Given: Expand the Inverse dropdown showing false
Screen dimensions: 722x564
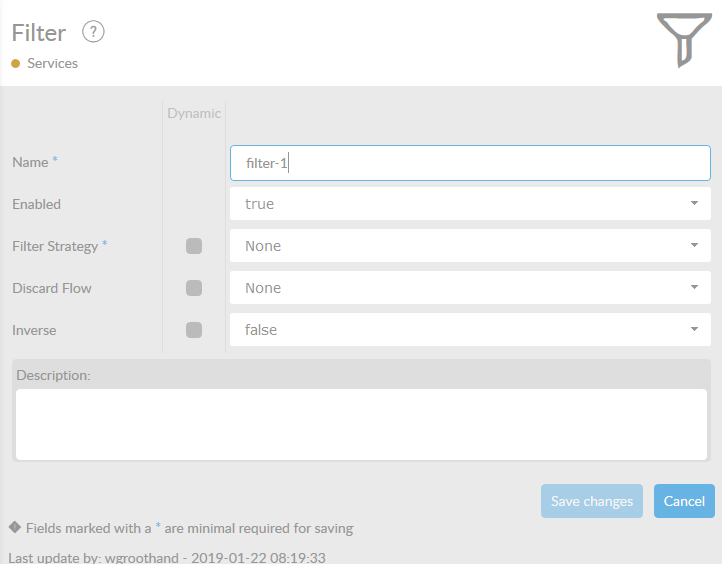Looking at the screenshot, I should click(x=470, y=330).
